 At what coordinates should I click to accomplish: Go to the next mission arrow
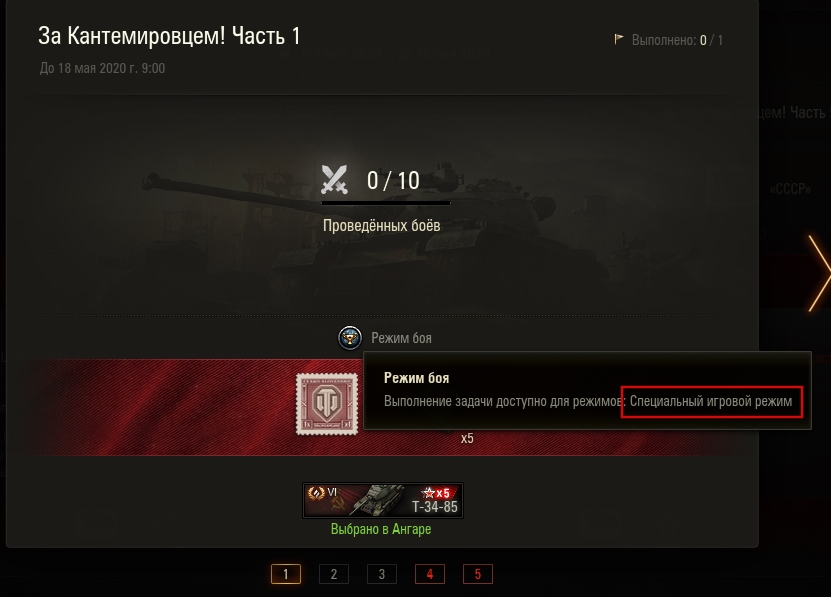[x=818, y=273]
